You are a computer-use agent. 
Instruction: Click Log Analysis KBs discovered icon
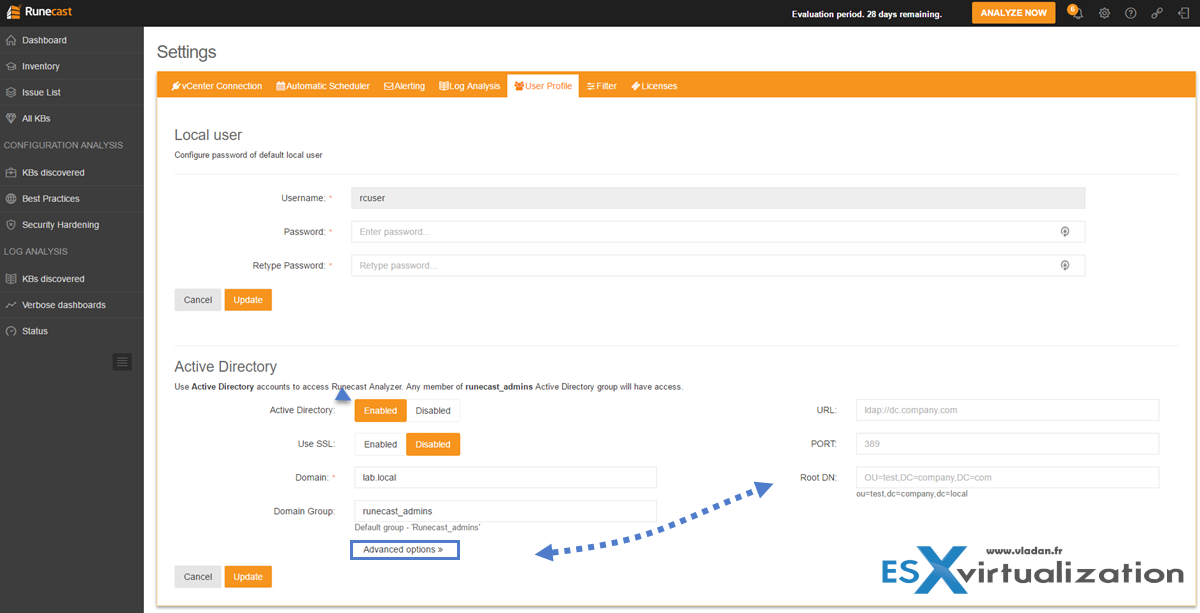(x=11, y=279)
